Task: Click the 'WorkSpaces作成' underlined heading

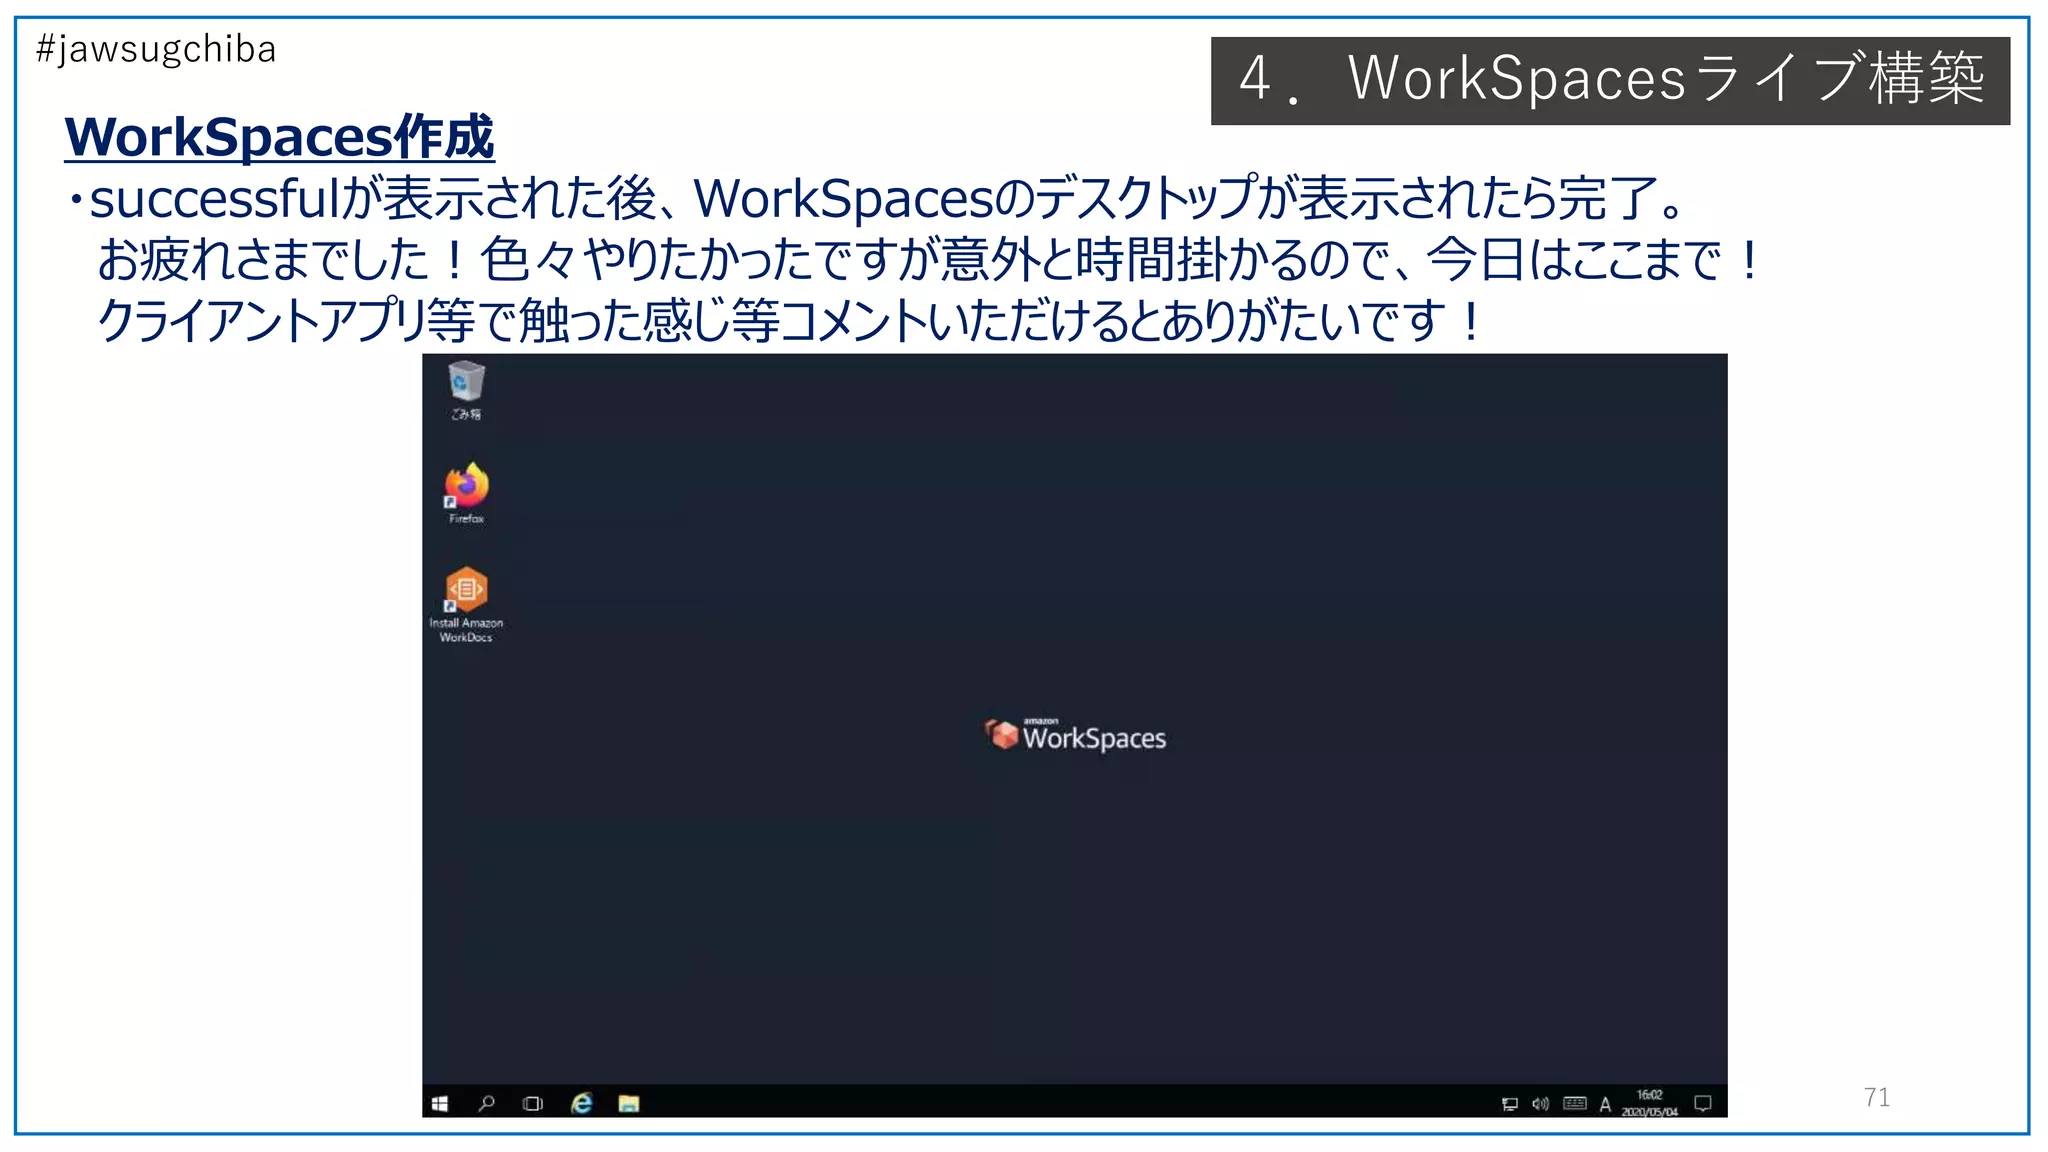Action: tap(279, 137)
